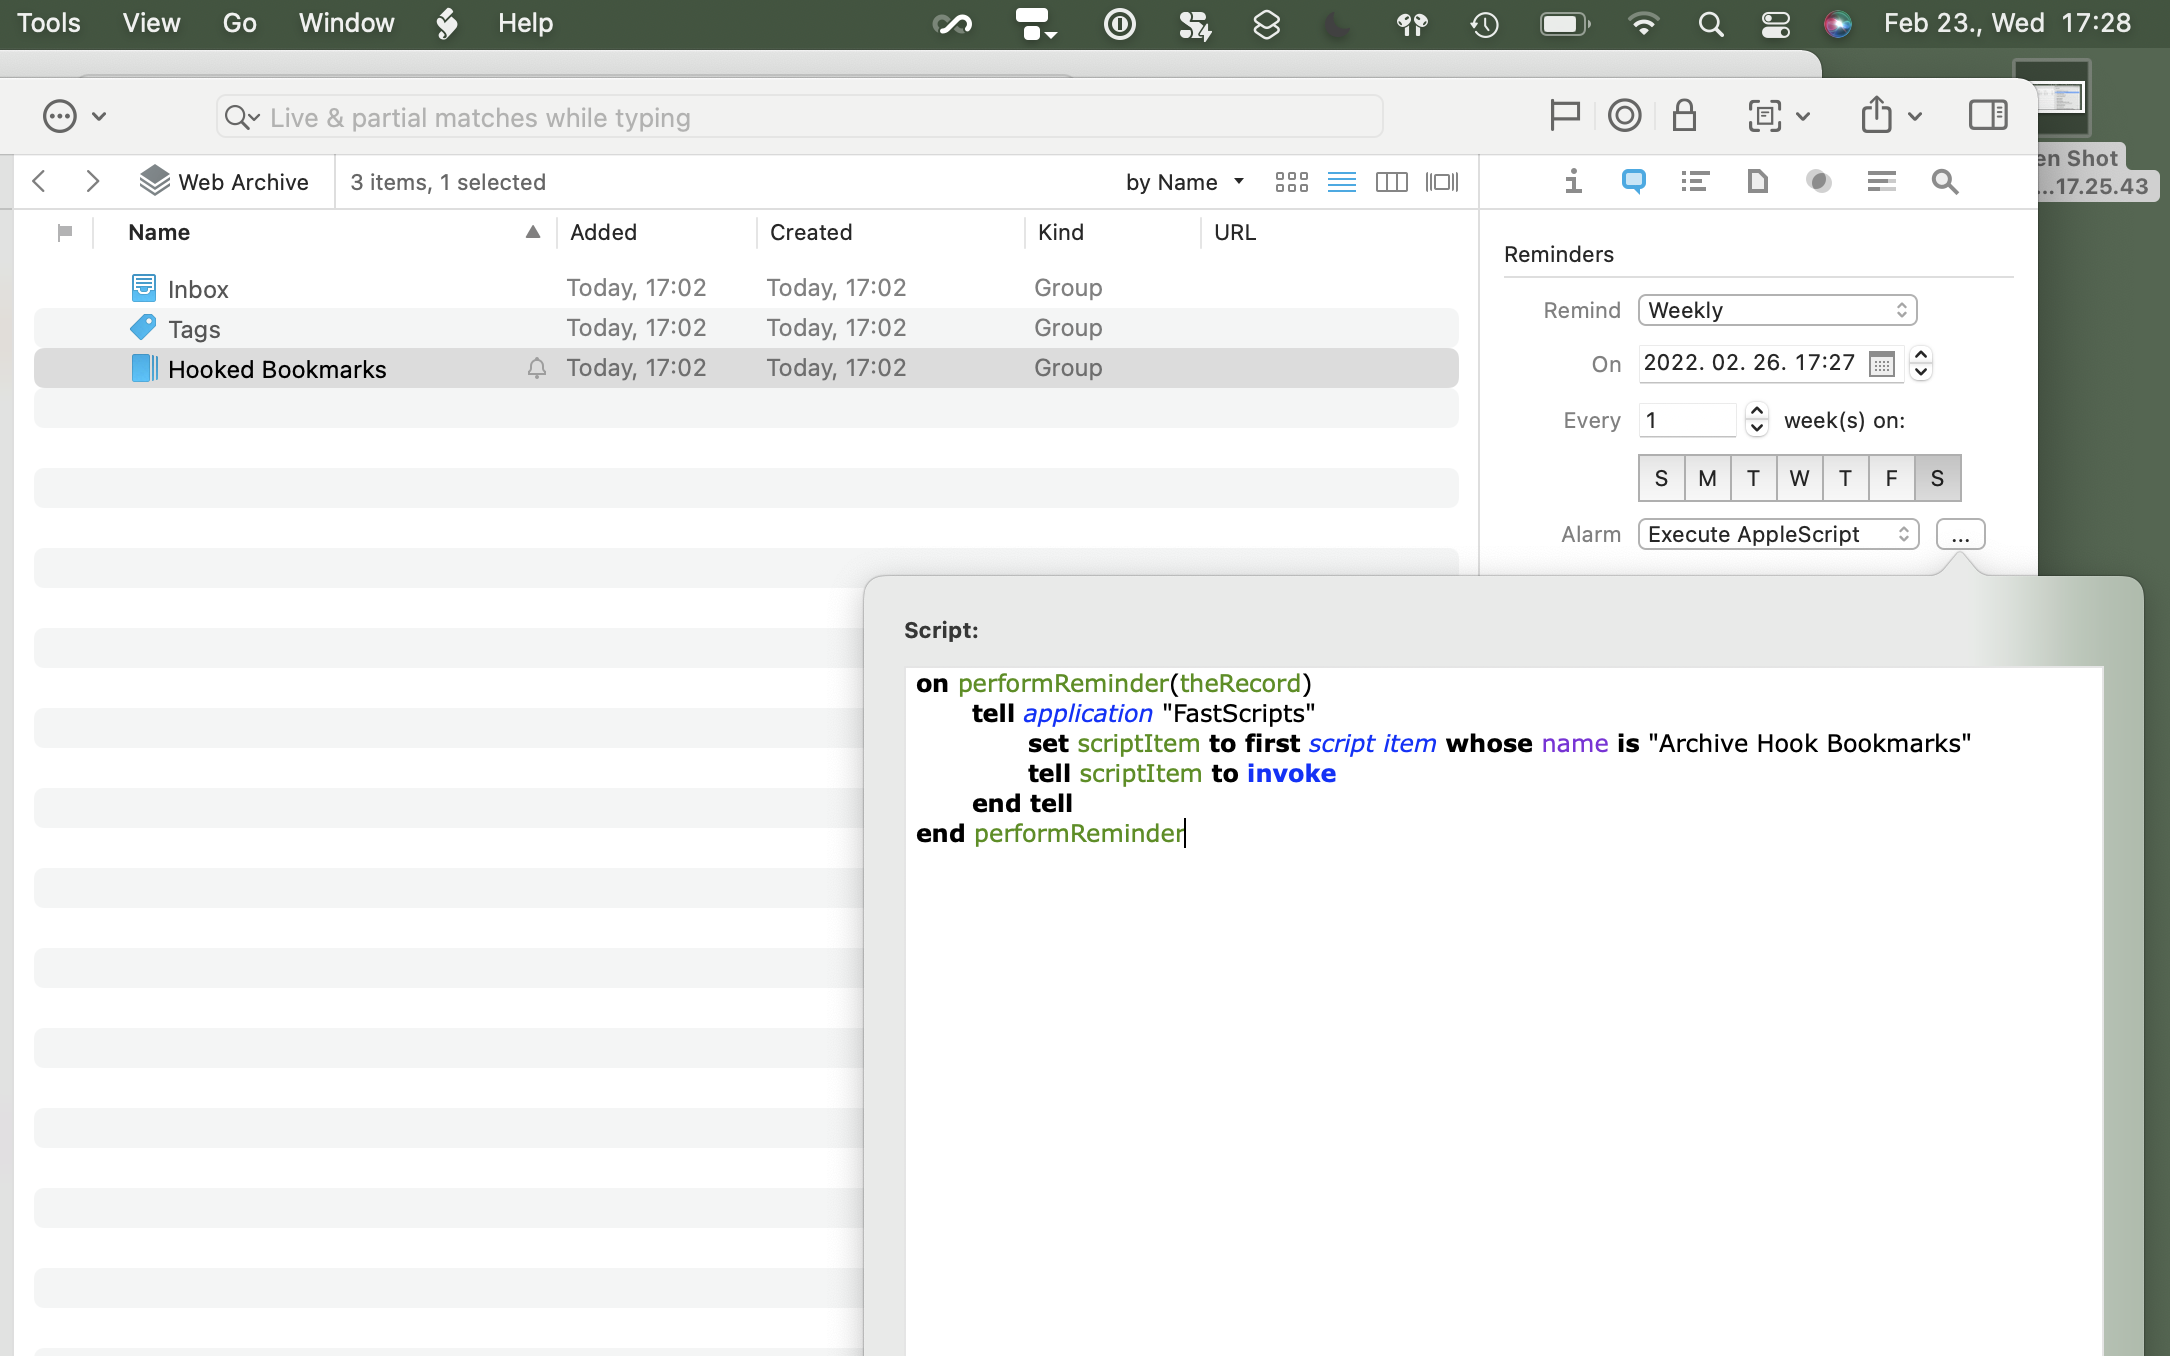The width and height of the screenshot is (2170, 1356).
Task: Open the Scripts menu bar icon
Action: point(447,23)
